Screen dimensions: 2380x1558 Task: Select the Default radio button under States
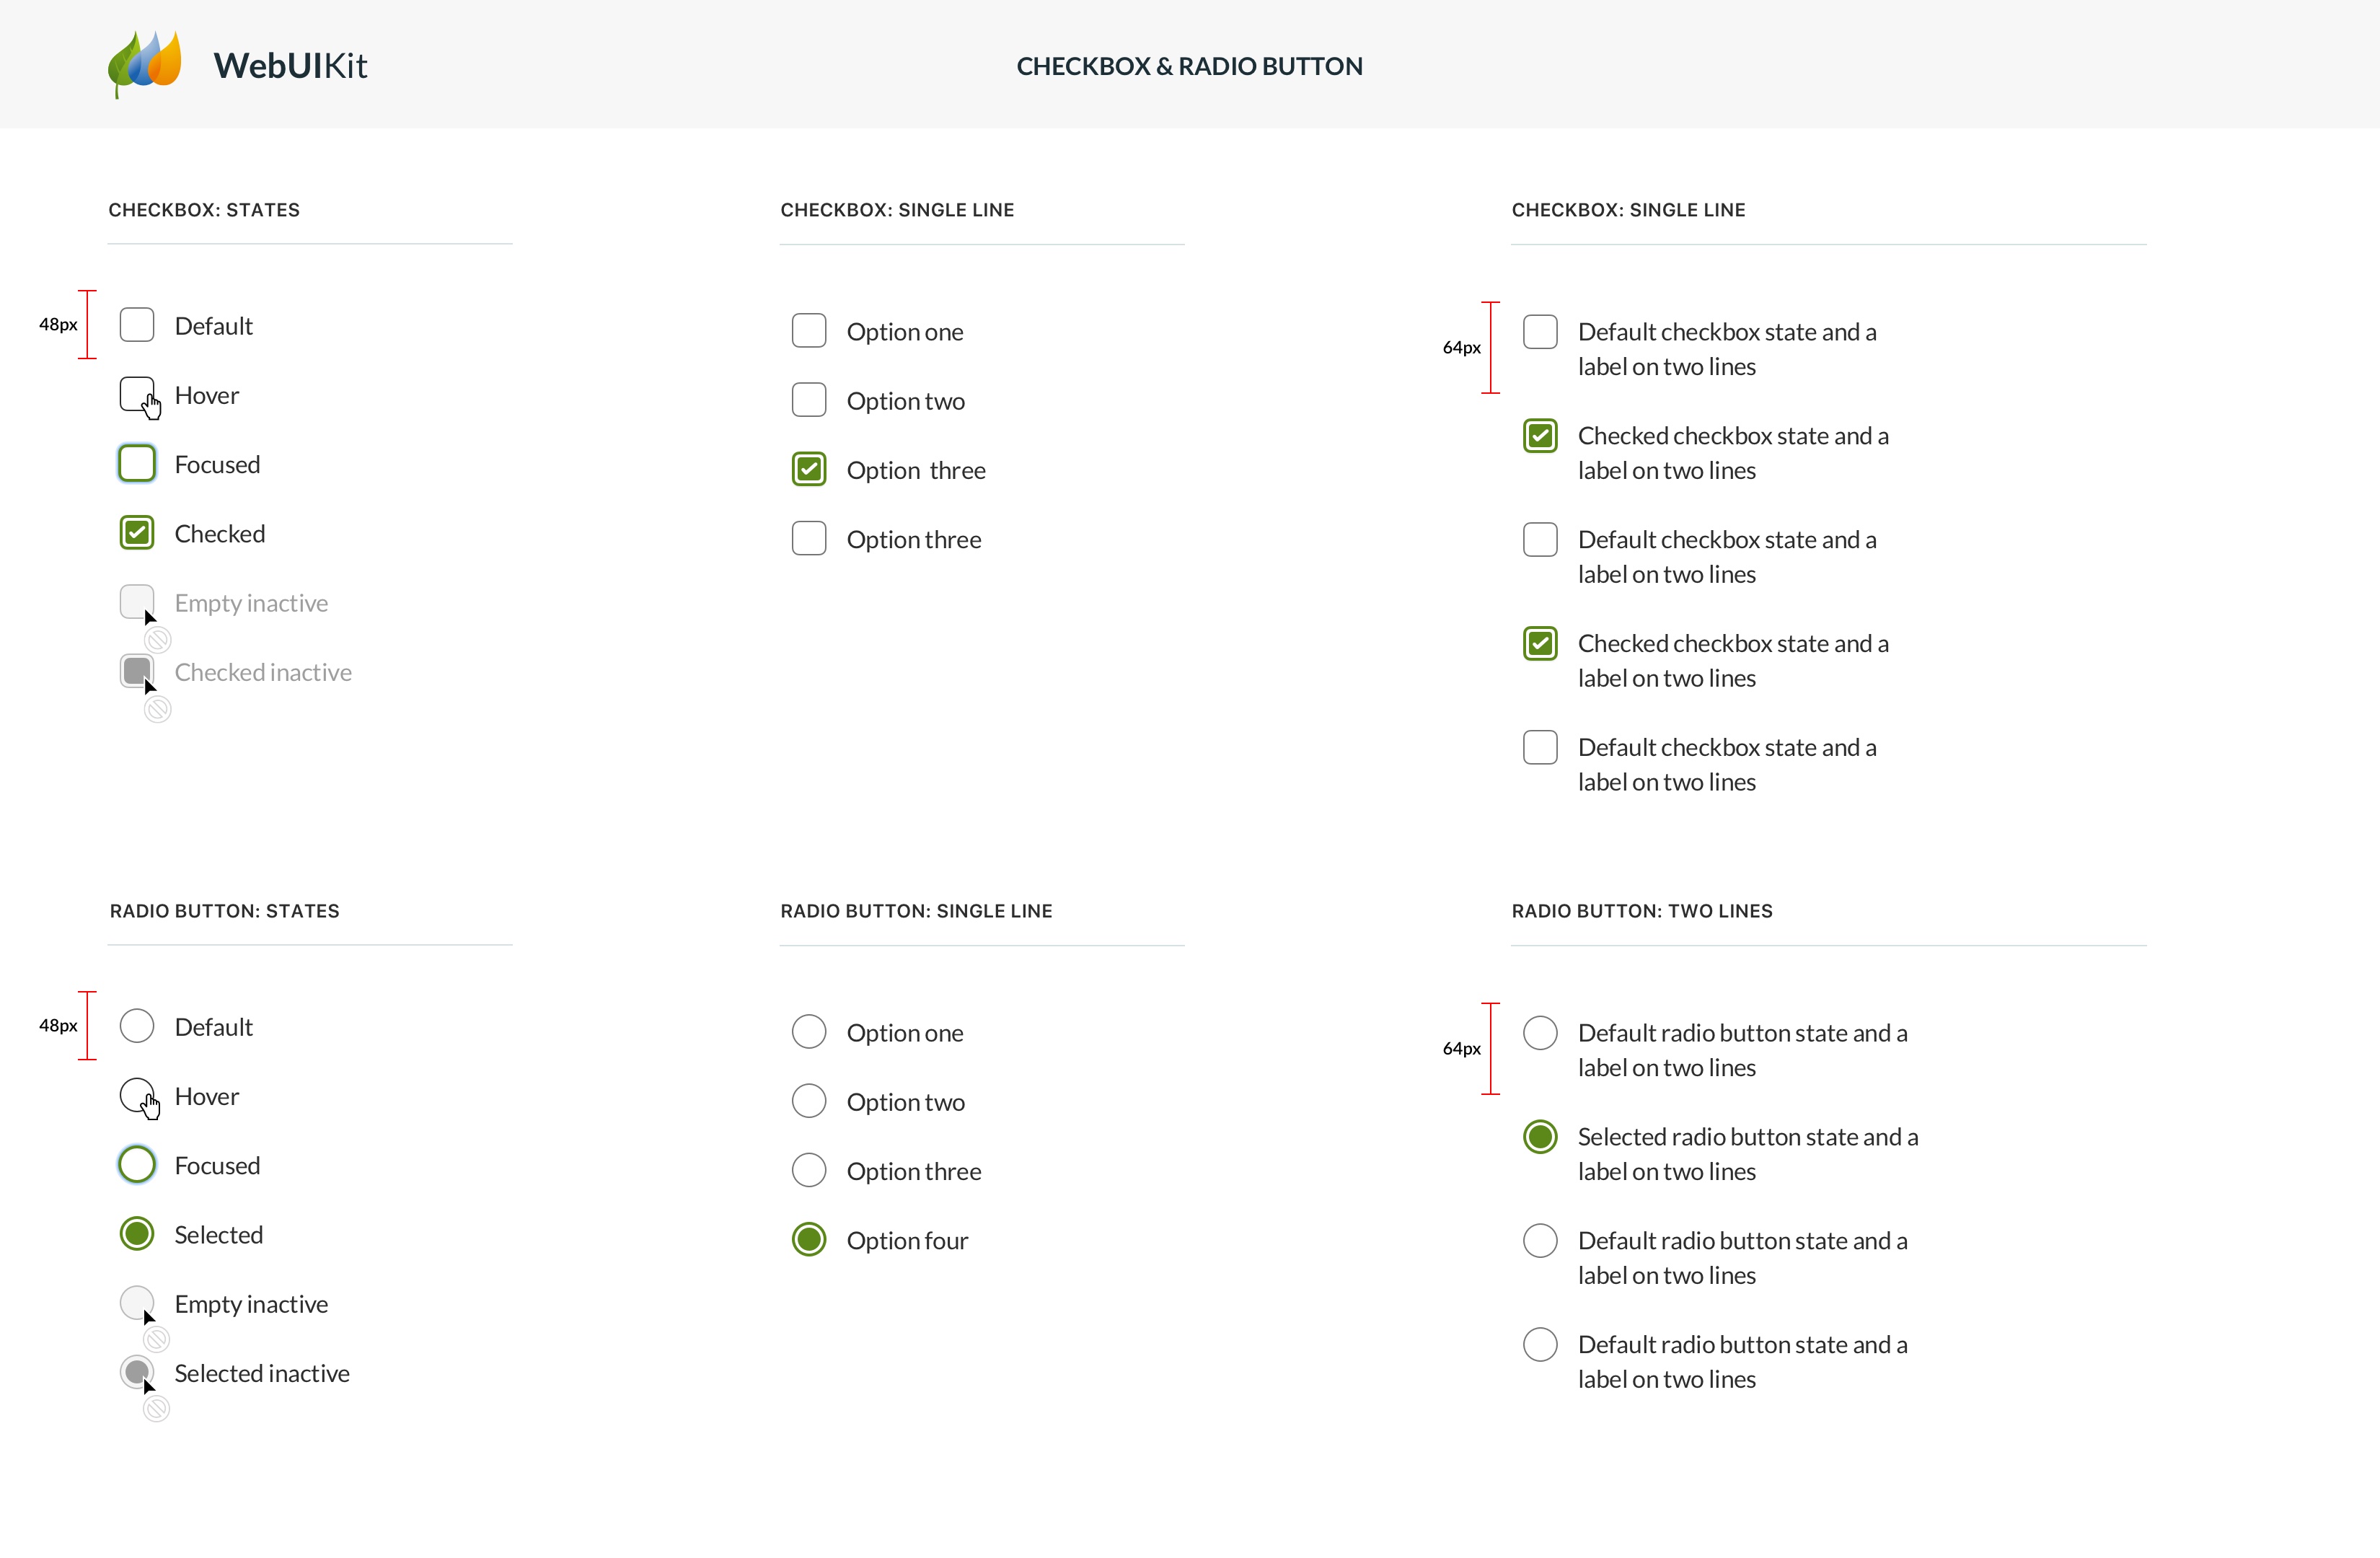tap(137, 1026)
